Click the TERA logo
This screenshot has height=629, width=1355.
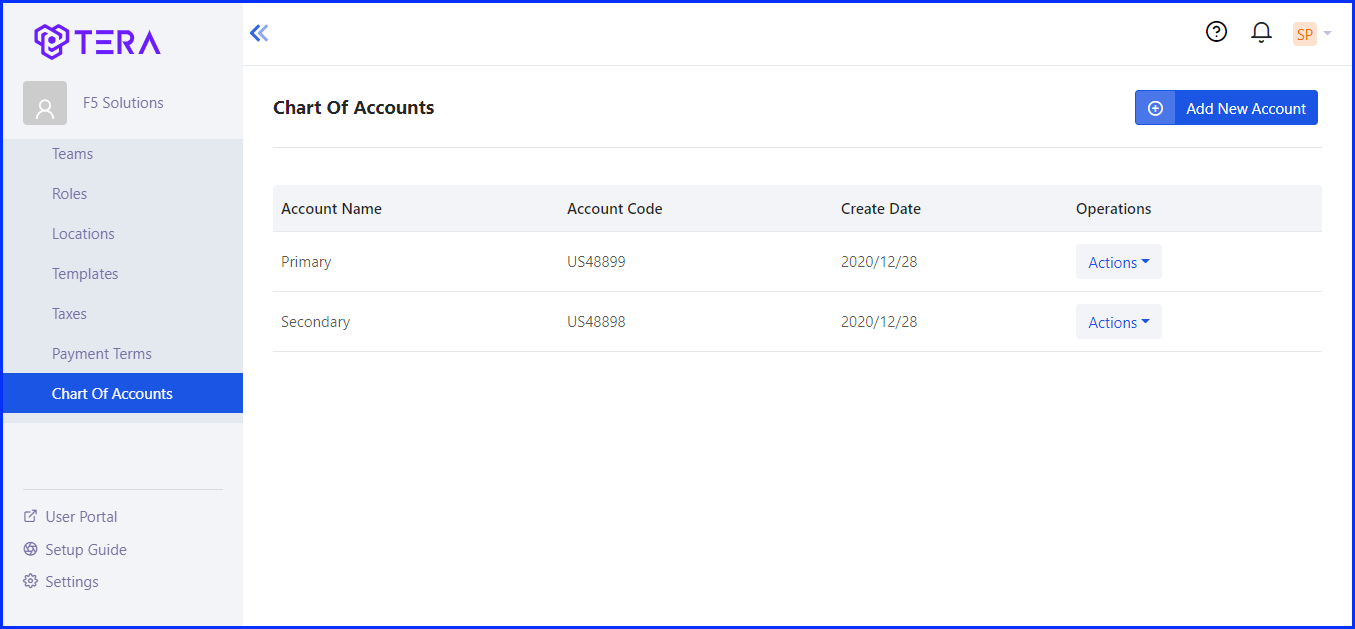97,41
